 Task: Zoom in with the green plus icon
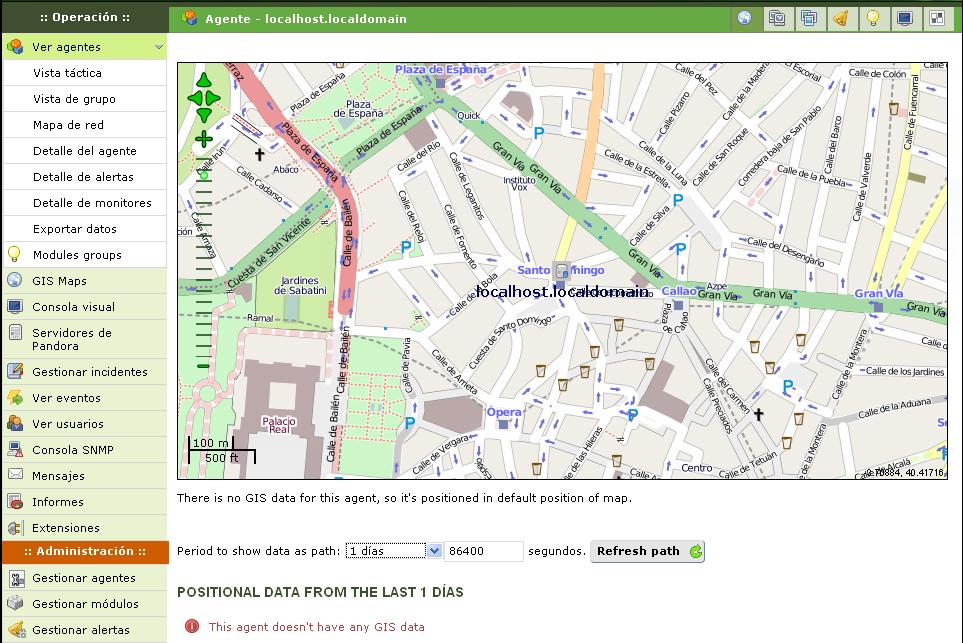[x=204, y=139]
